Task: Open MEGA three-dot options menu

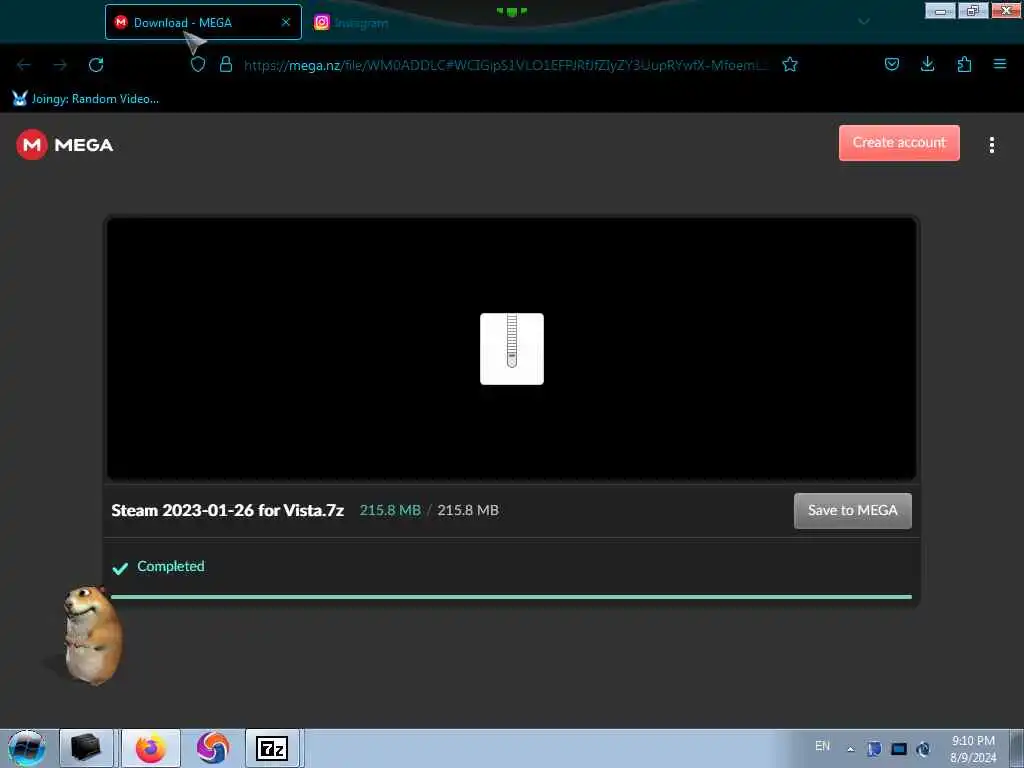Action: (x=991, y=145)
